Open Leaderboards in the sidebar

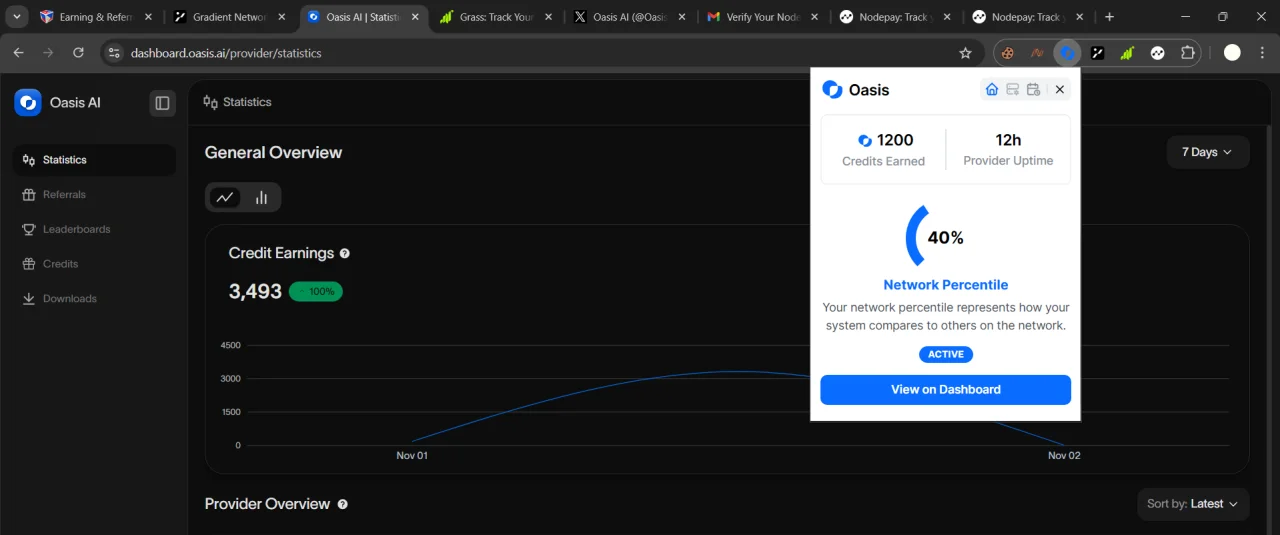click(94, 229)
